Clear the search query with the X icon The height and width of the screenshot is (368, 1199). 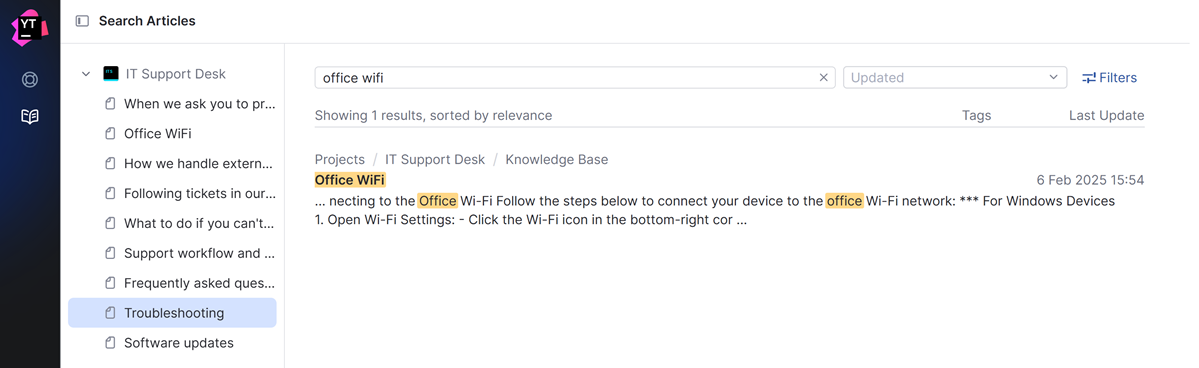[824, 77]
